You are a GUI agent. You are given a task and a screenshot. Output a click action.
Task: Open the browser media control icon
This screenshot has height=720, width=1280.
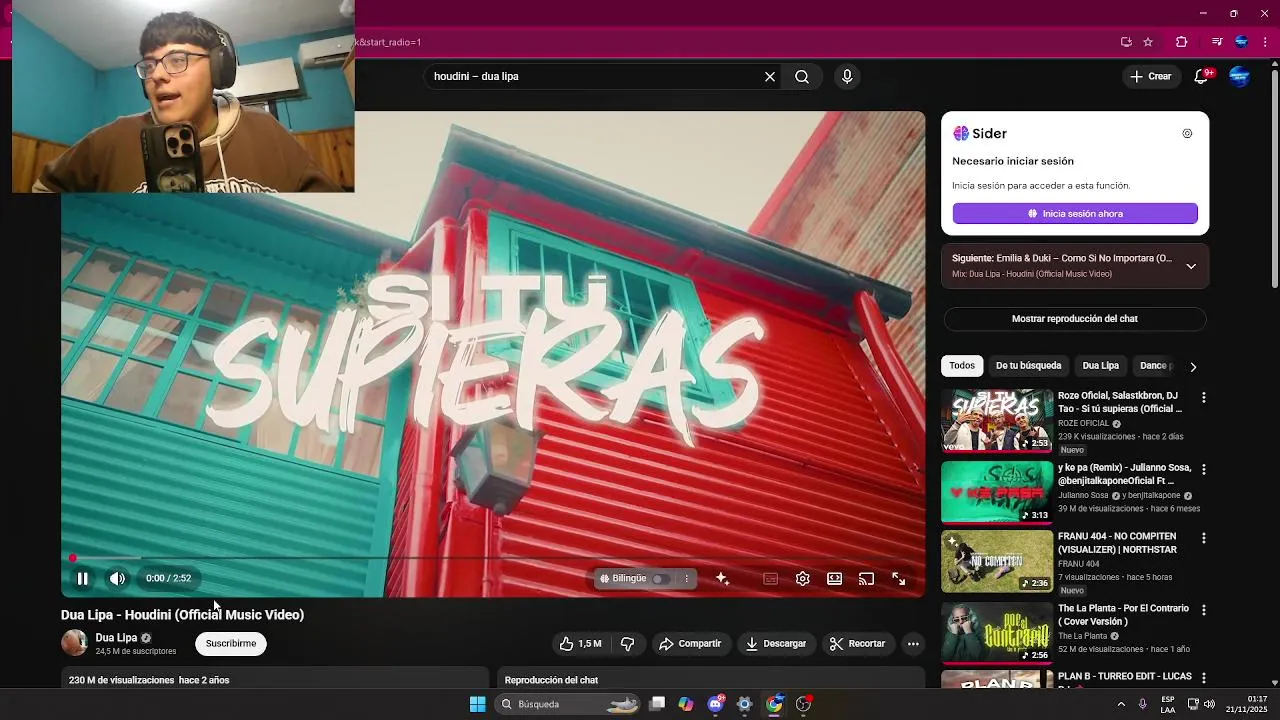coord(1216,42)
